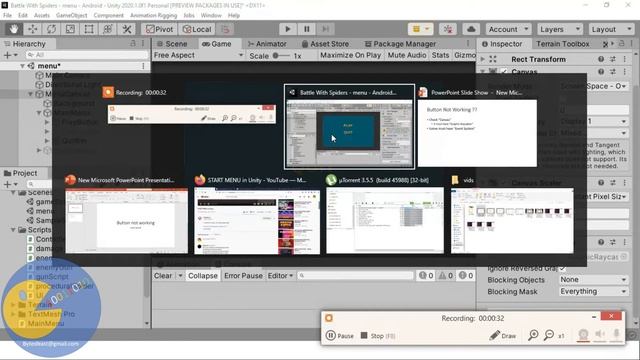Switch to Scene tab

[172, 44]
